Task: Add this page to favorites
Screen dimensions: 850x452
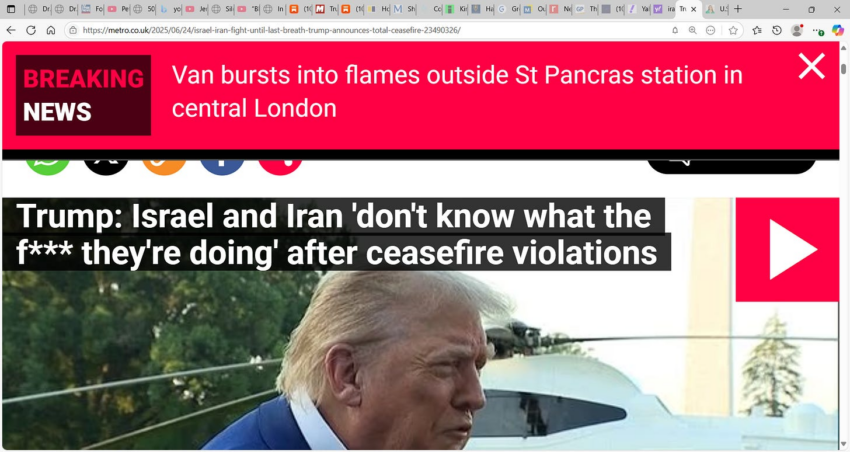Action: (733, 30)
